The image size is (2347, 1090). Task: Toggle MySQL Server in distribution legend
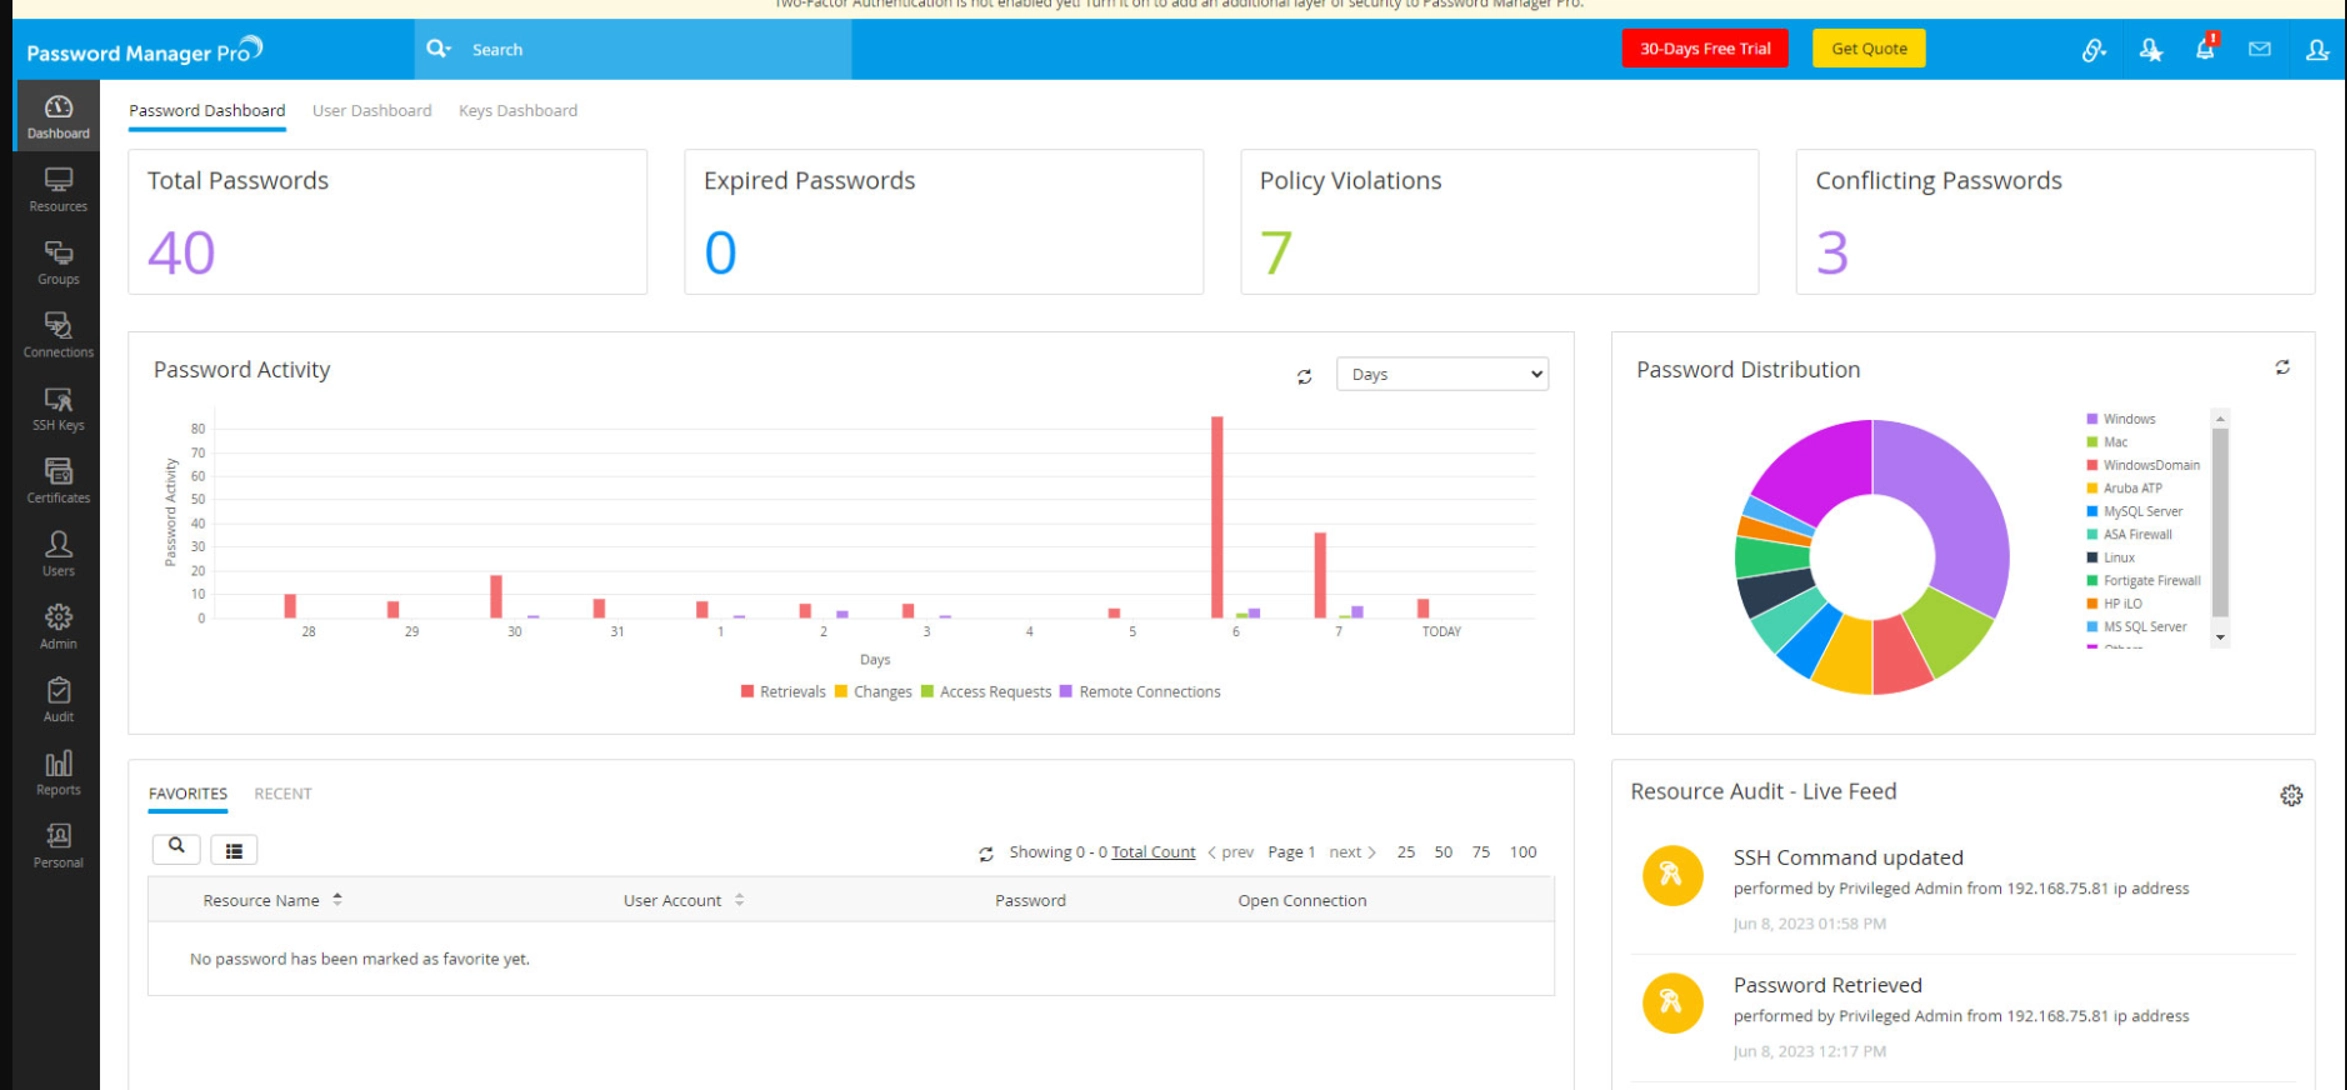(x=2135, y=511)
